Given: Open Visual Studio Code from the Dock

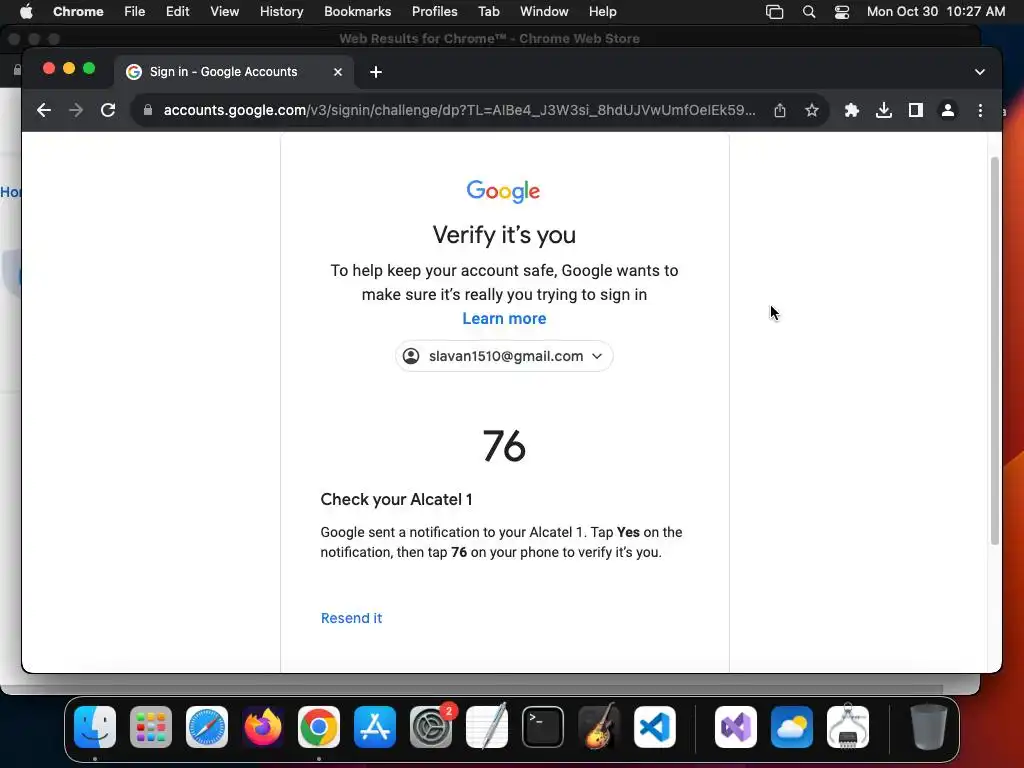Looking at the screenshot, I should tap(655, 727).
